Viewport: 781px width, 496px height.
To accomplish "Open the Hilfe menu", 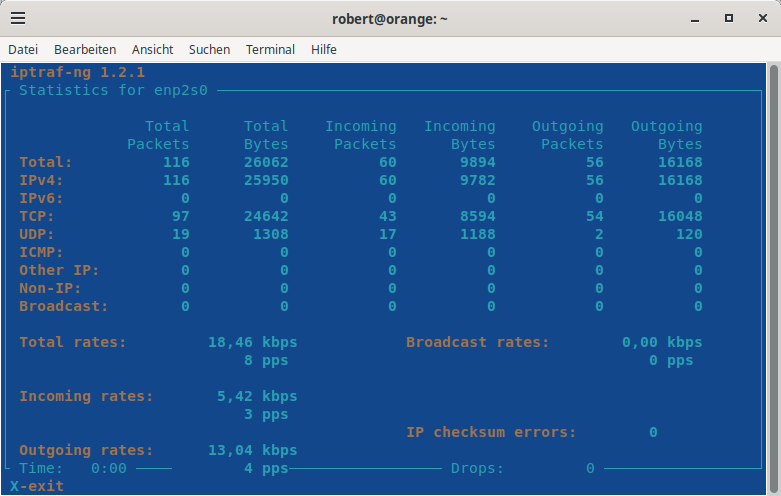I will (x=324, y=49).
